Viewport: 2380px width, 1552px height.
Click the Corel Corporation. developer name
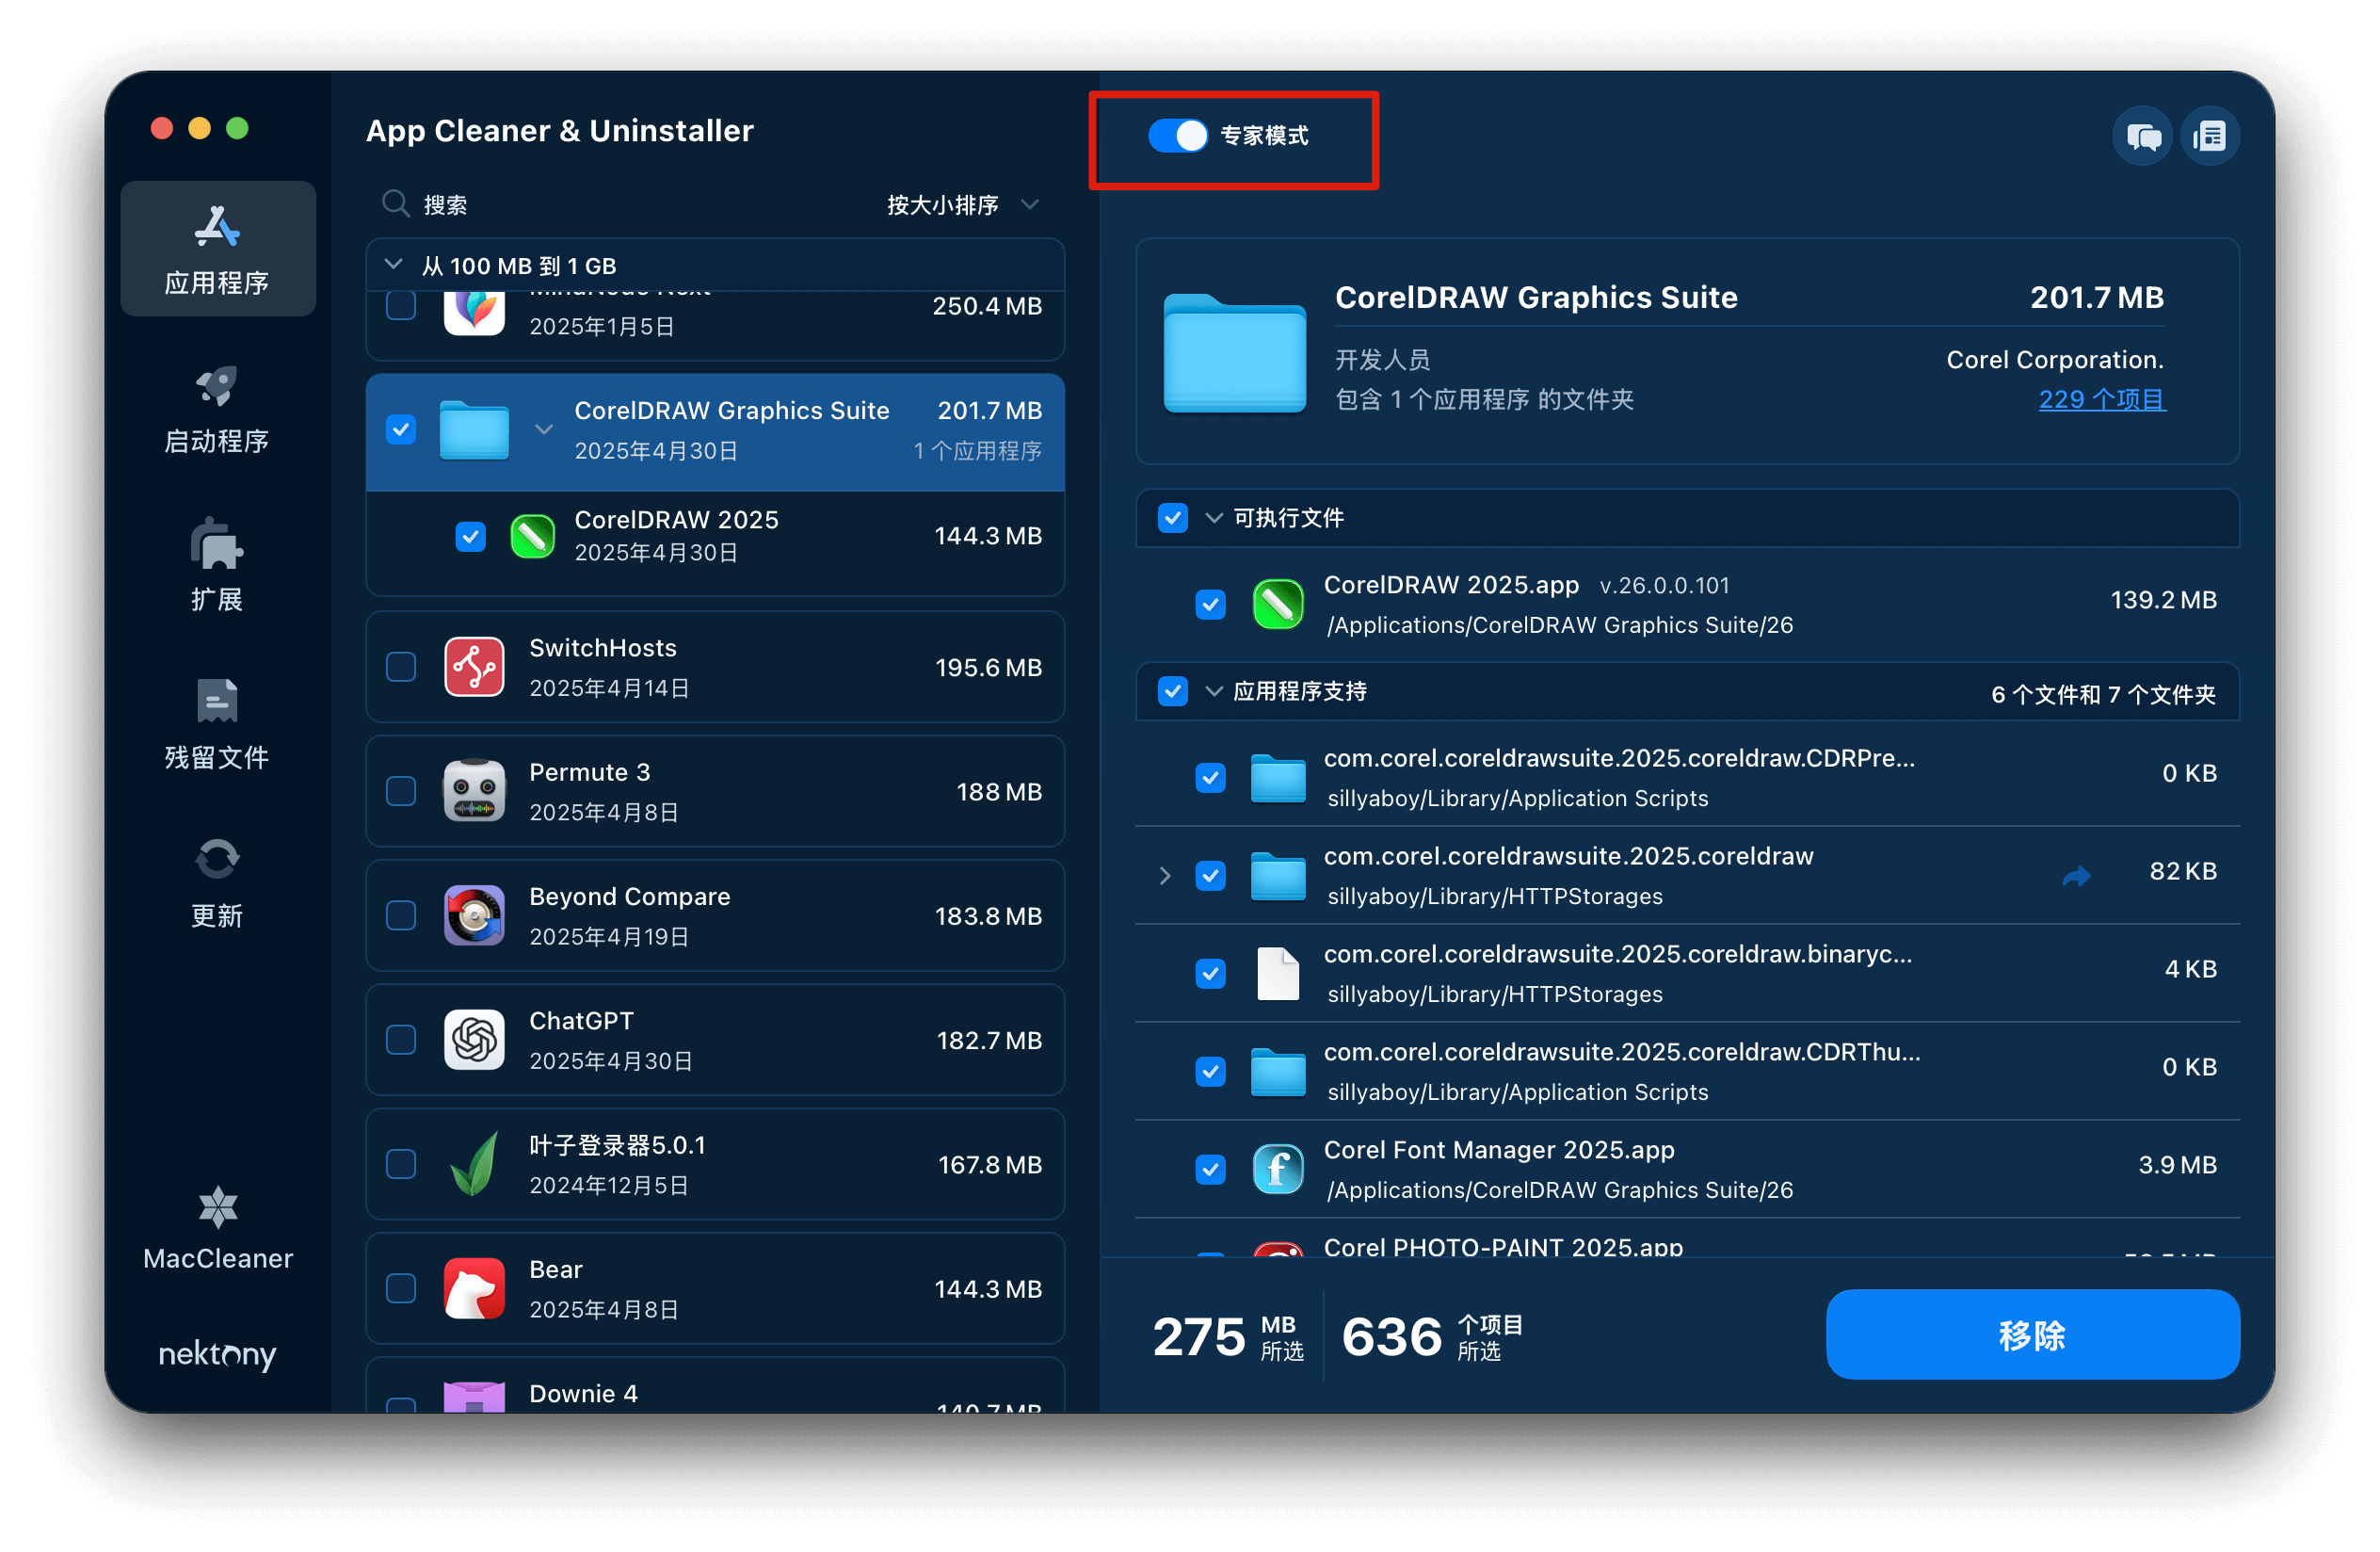pos(2054,360)
